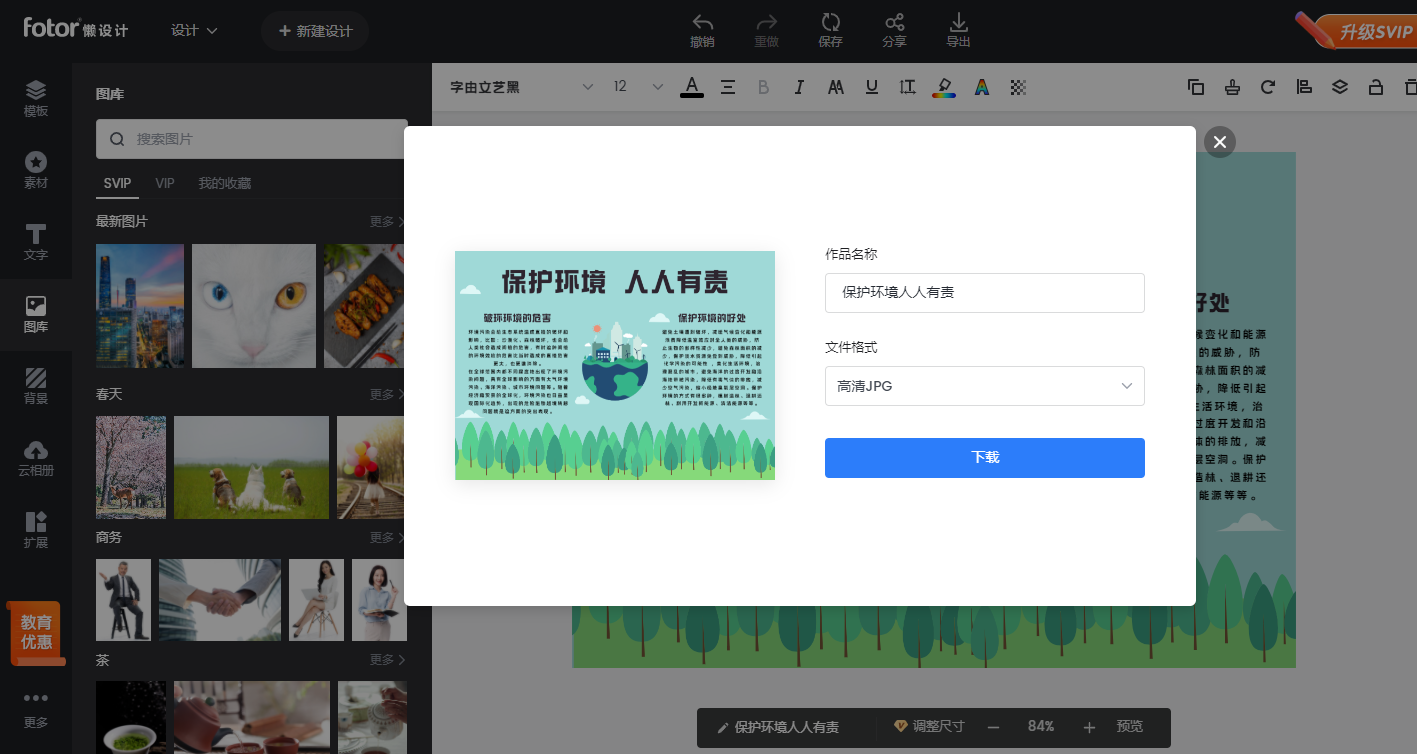
Task: Click the 重做 redo icon
Action: 767,30
